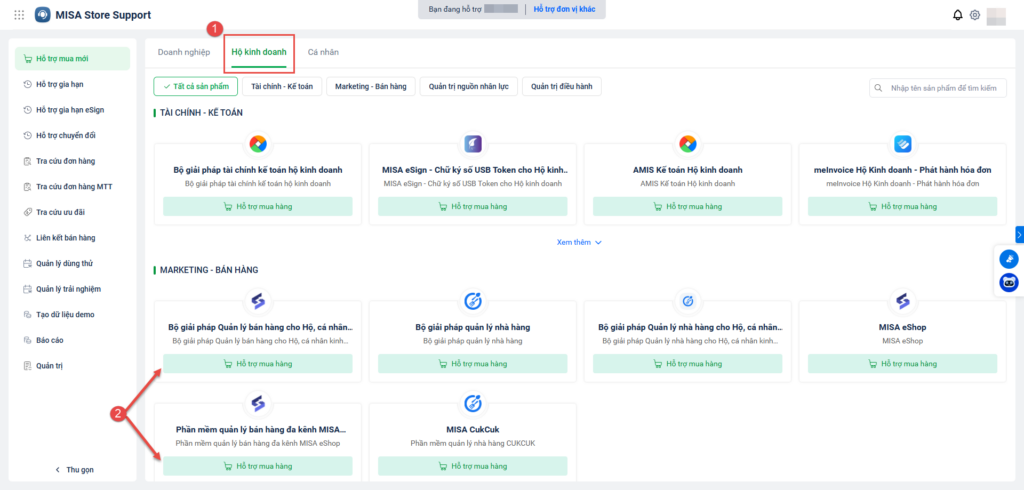Click the blue pen floating icon
The image size is (1024, 490).
click(x=1009, y=259)
